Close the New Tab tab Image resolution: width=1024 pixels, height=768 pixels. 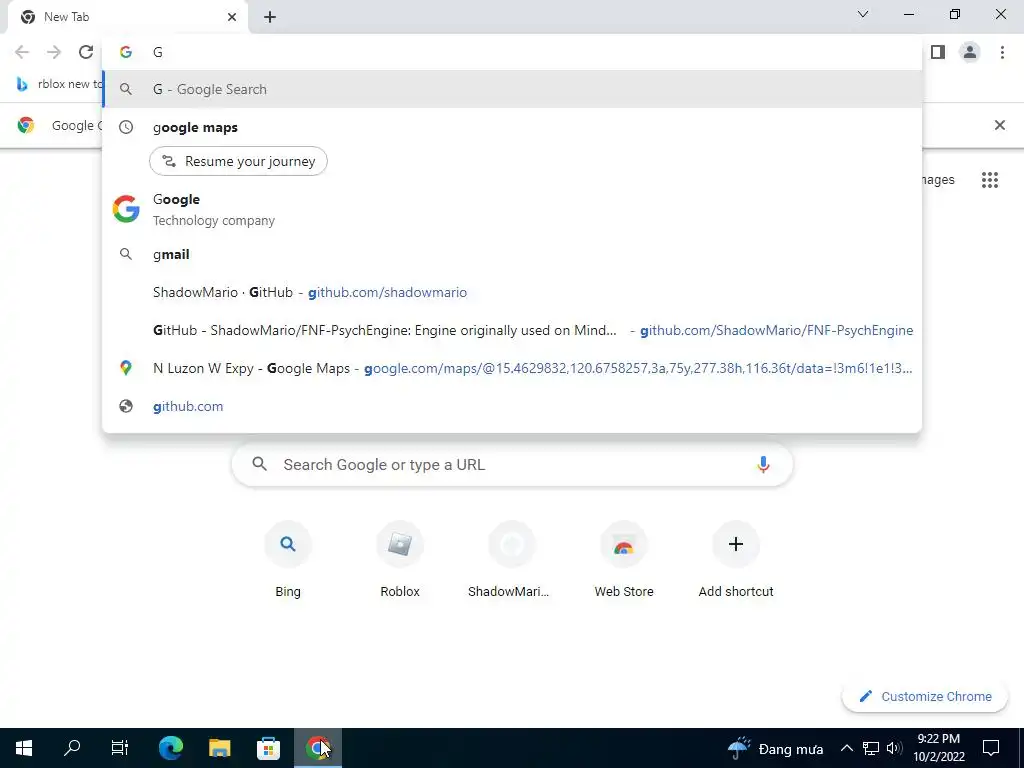[x=232, y=17]
